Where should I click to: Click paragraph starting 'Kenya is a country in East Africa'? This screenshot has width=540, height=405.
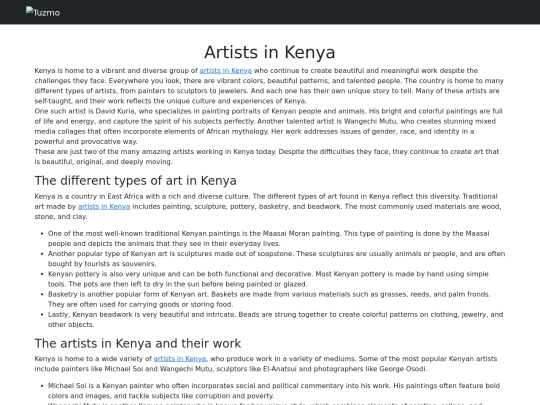(268, 207)
